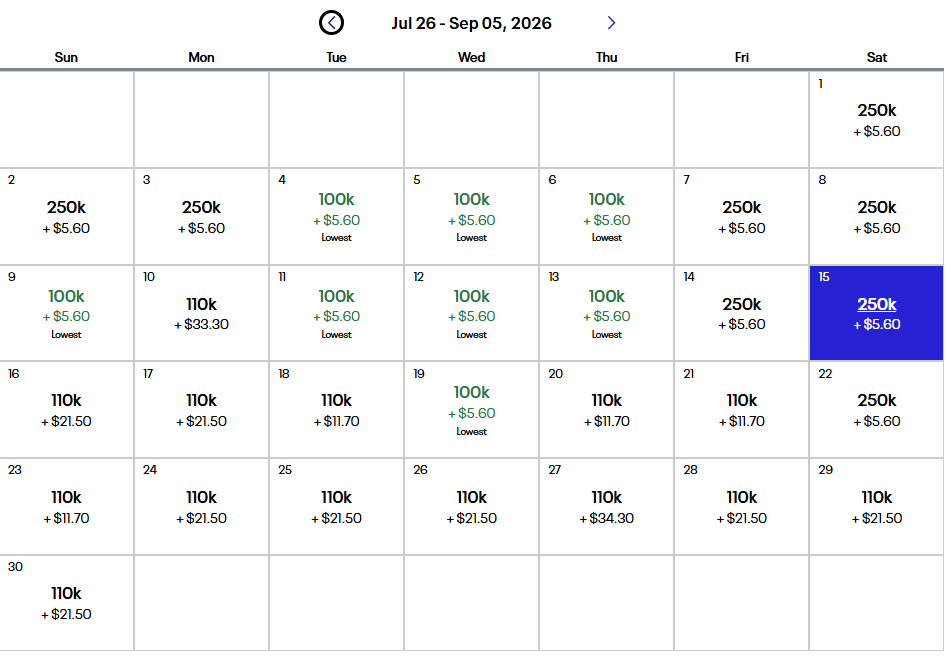
Task: Select August 22 Saturday 250k fare
Action: coord(876,409)
